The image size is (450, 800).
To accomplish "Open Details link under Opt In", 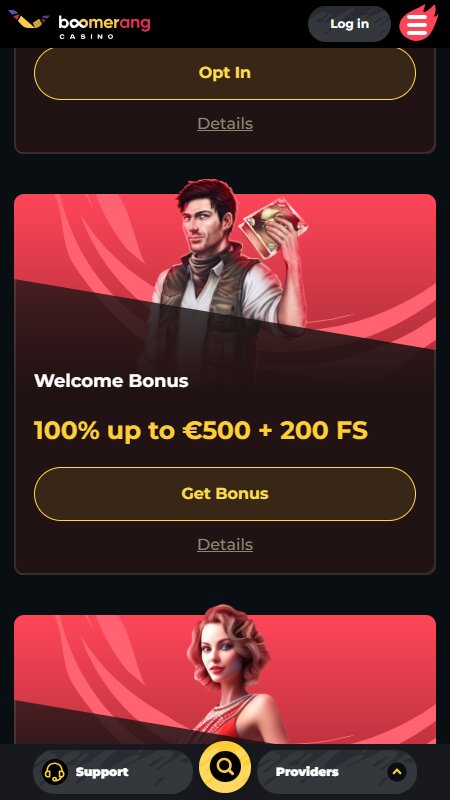I will tap(225, 123).
